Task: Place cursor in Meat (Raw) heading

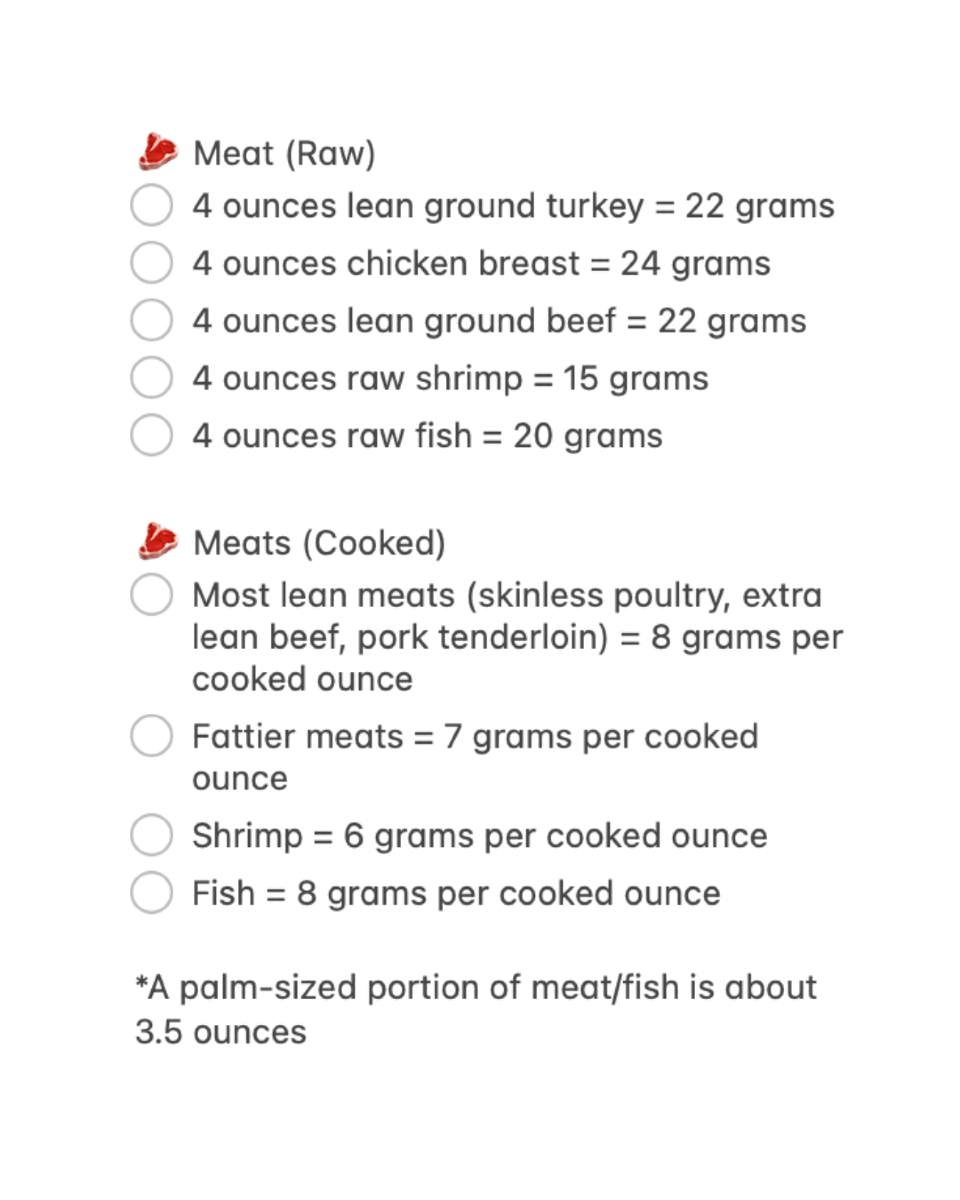Action: (x=284, y=153)
